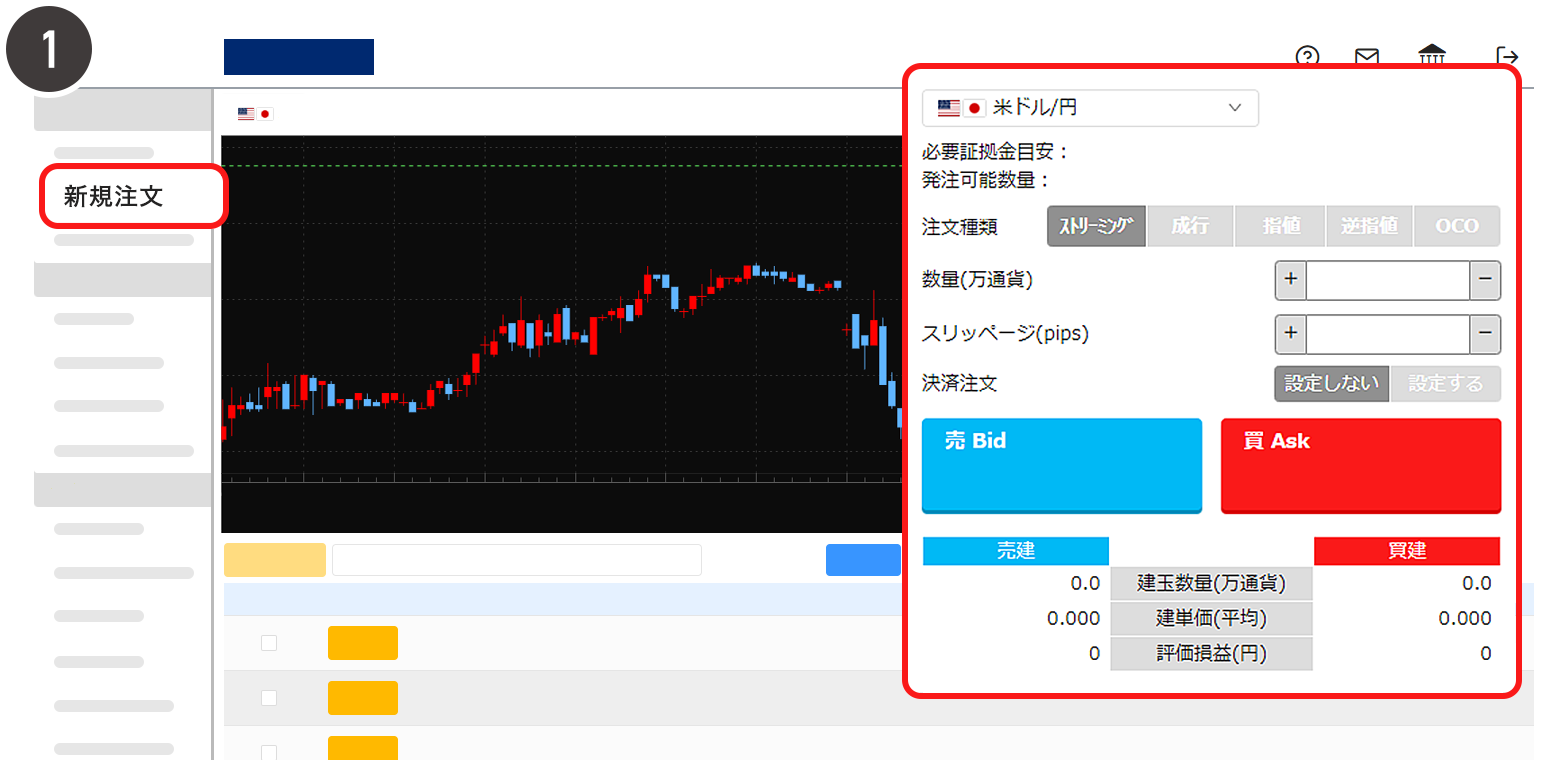Click the 評価損益(円) label

tap(1211, 654)
